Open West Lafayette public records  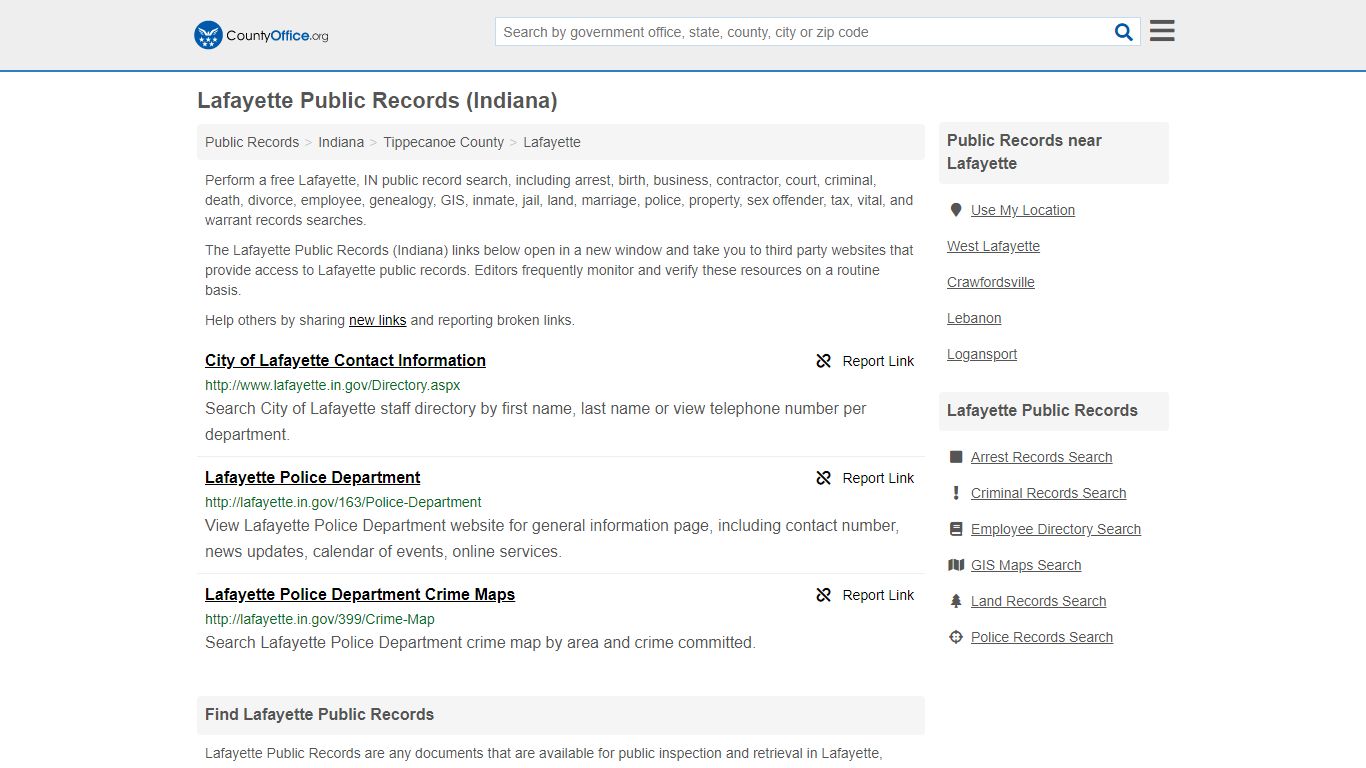[x=993, y=246]
